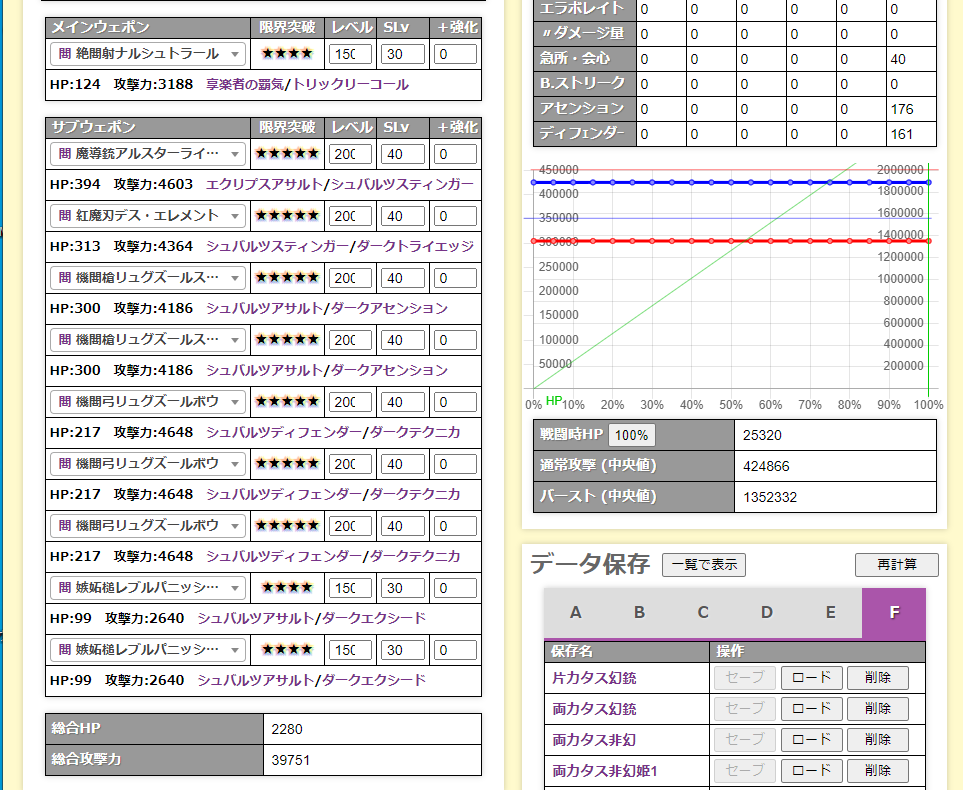Edit SLv field of 絶闇射ナルシュトラール
Screen dimensions: 963x790
point(402,54)
